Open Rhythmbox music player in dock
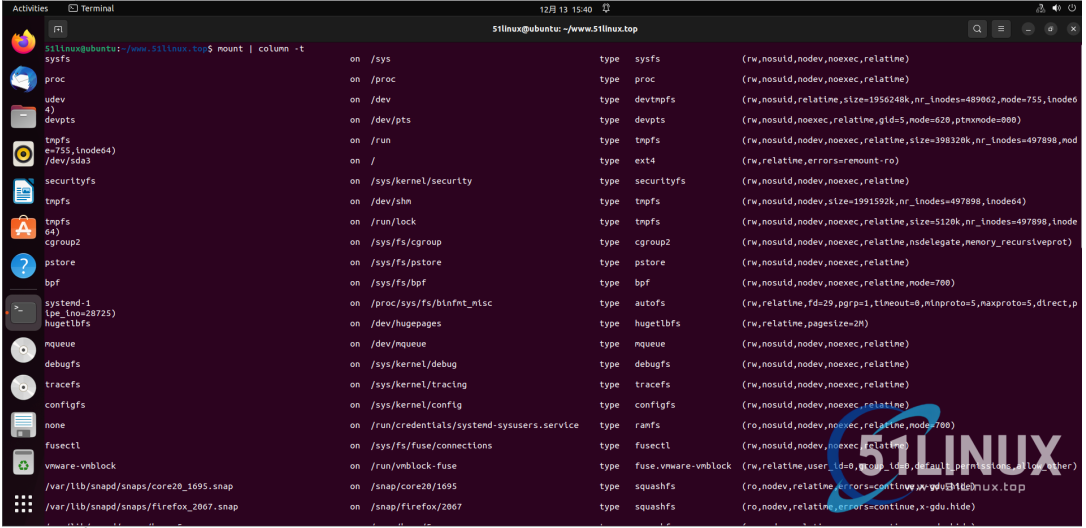This screenshot has height=528, width=1086. (x=24, y=154)
